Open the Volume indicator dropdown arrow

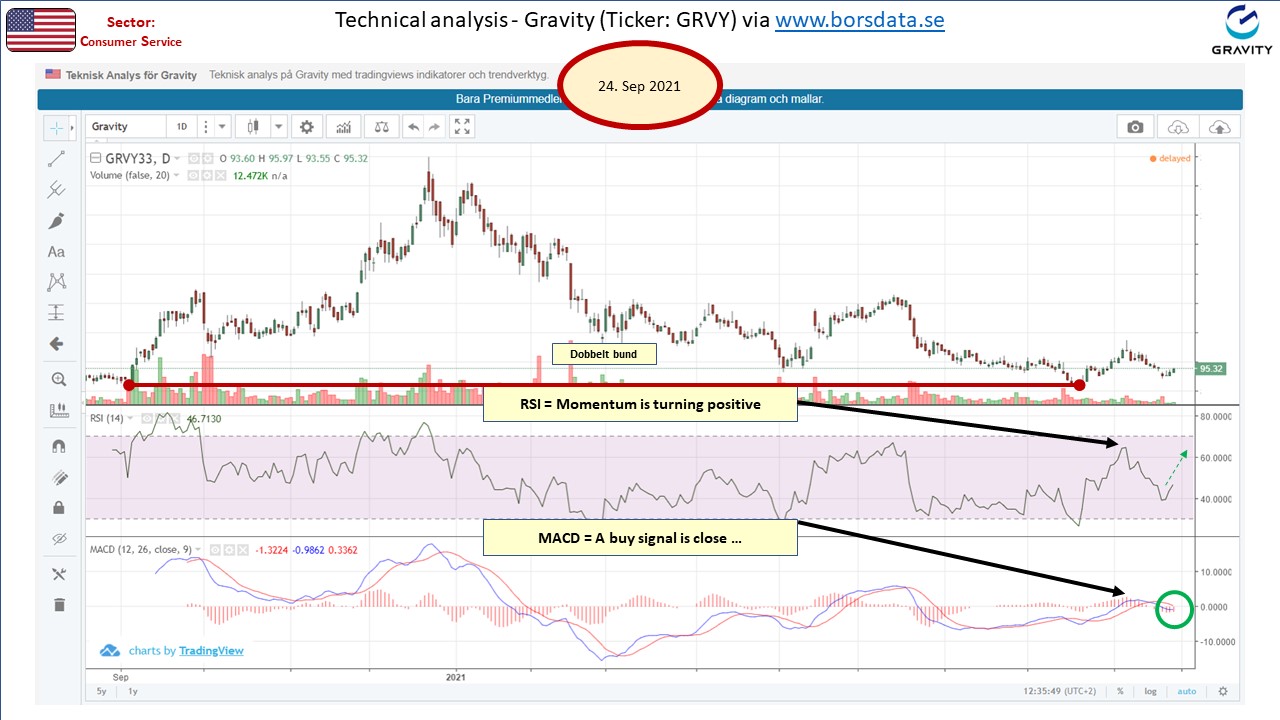[177, 175]
